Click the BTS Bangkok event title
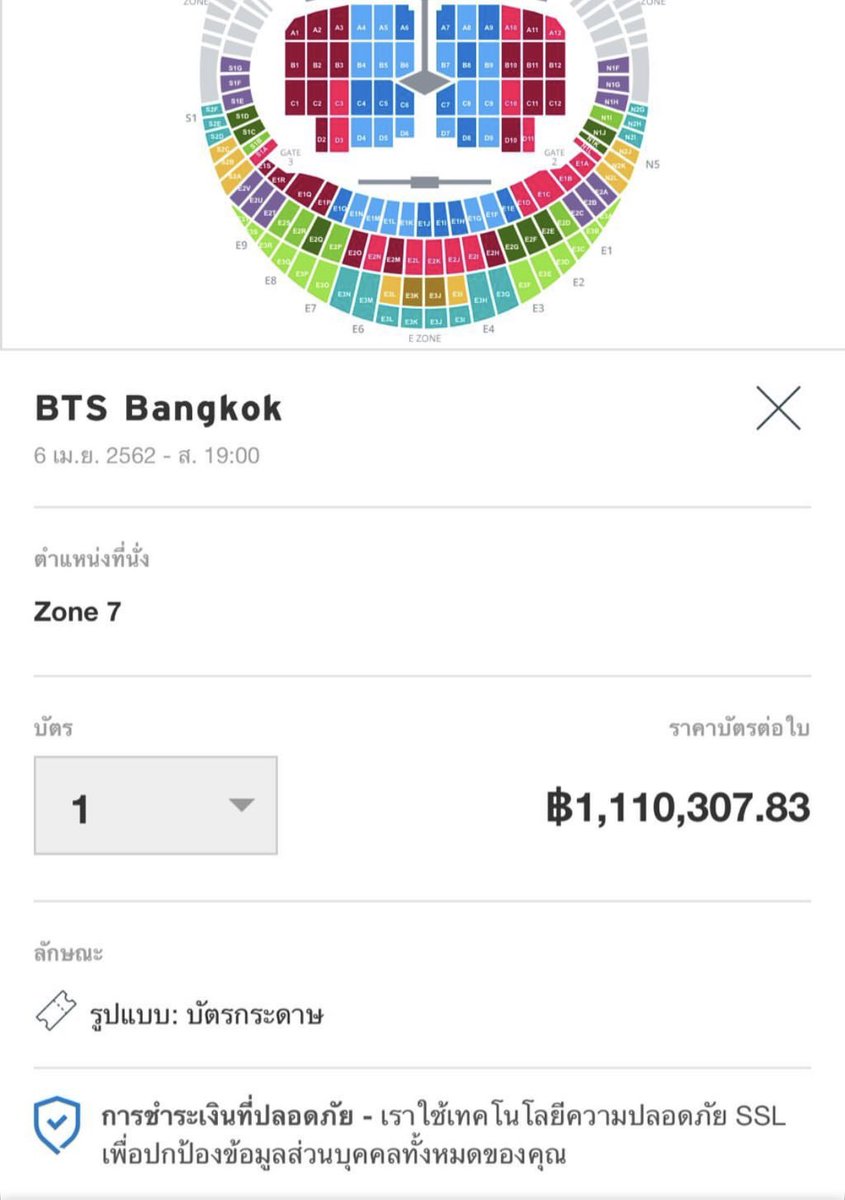 pyautogui.click(x=158, y=408)
